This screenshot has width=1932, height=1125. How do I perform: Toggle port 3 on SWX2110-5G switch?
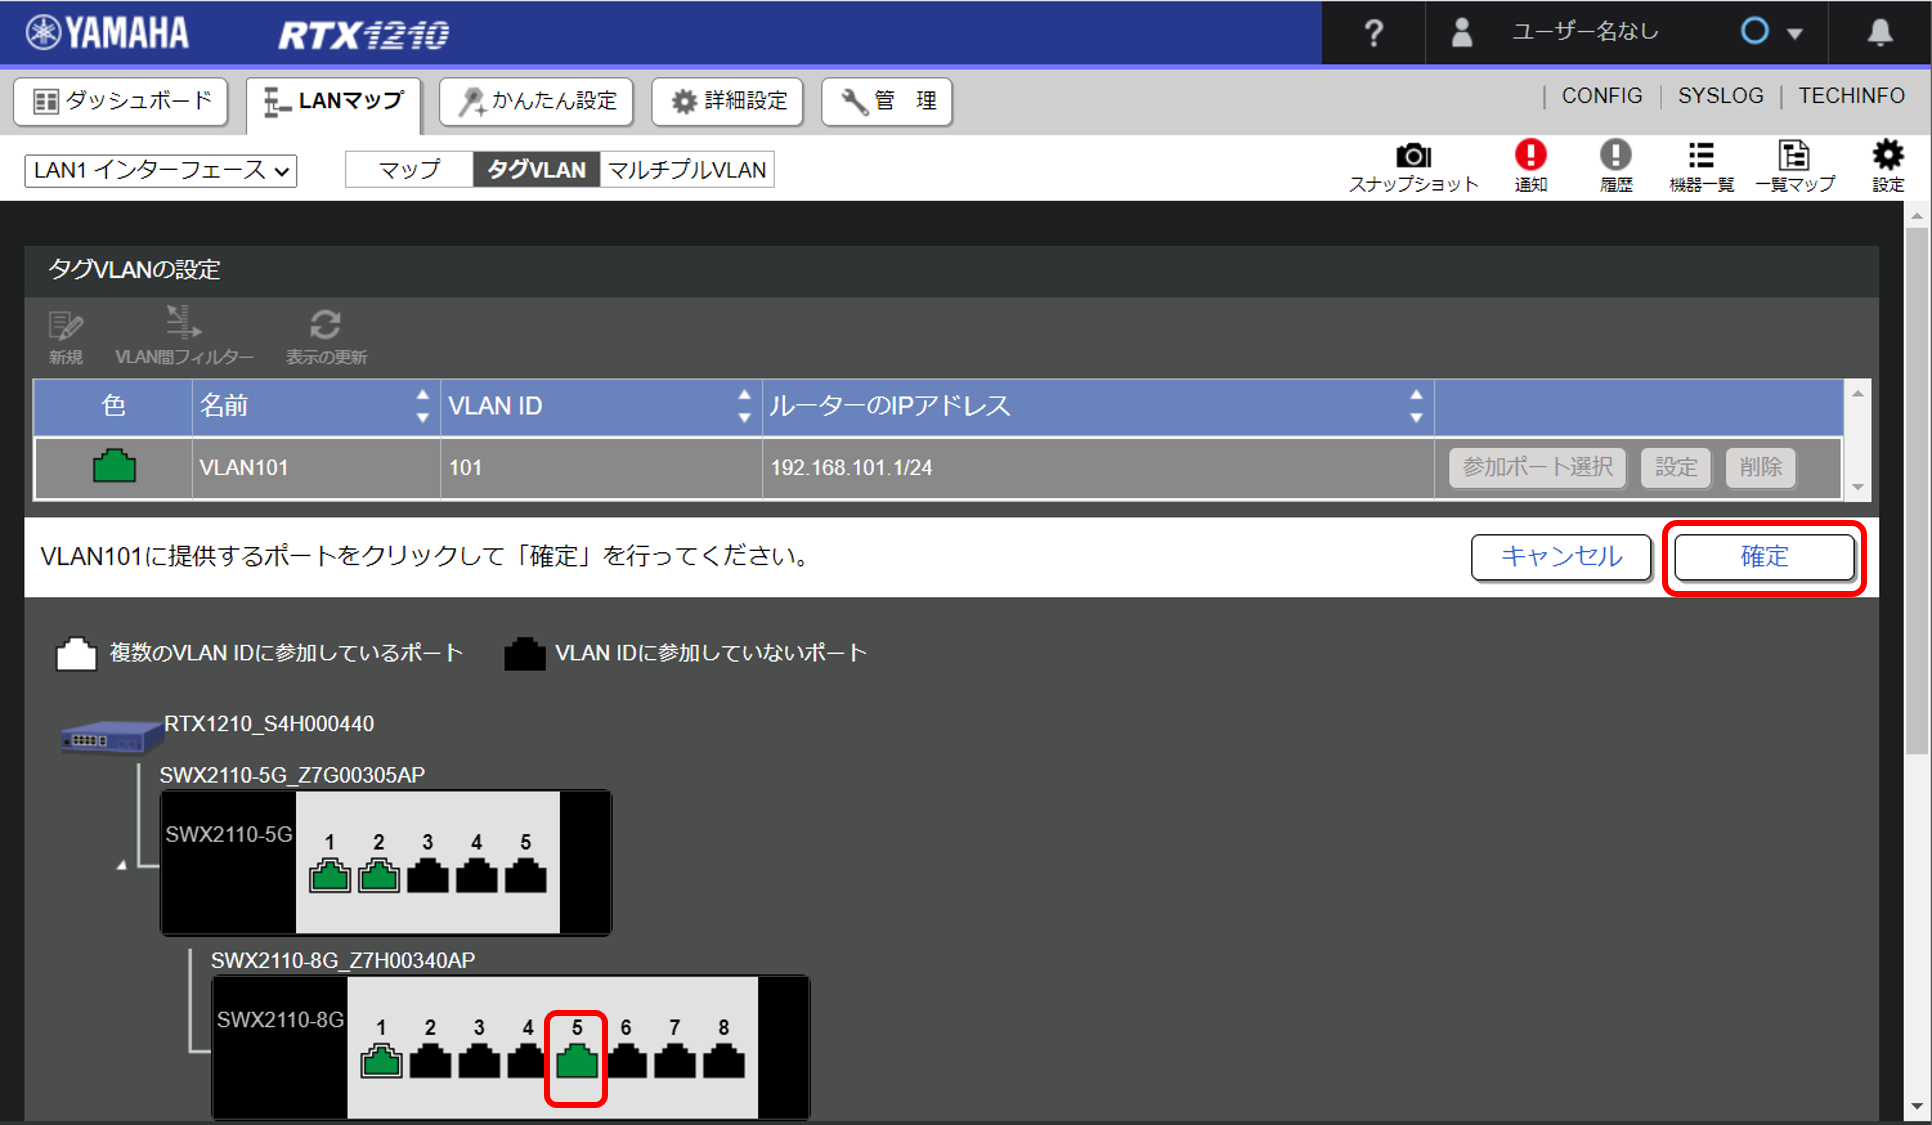428,876
